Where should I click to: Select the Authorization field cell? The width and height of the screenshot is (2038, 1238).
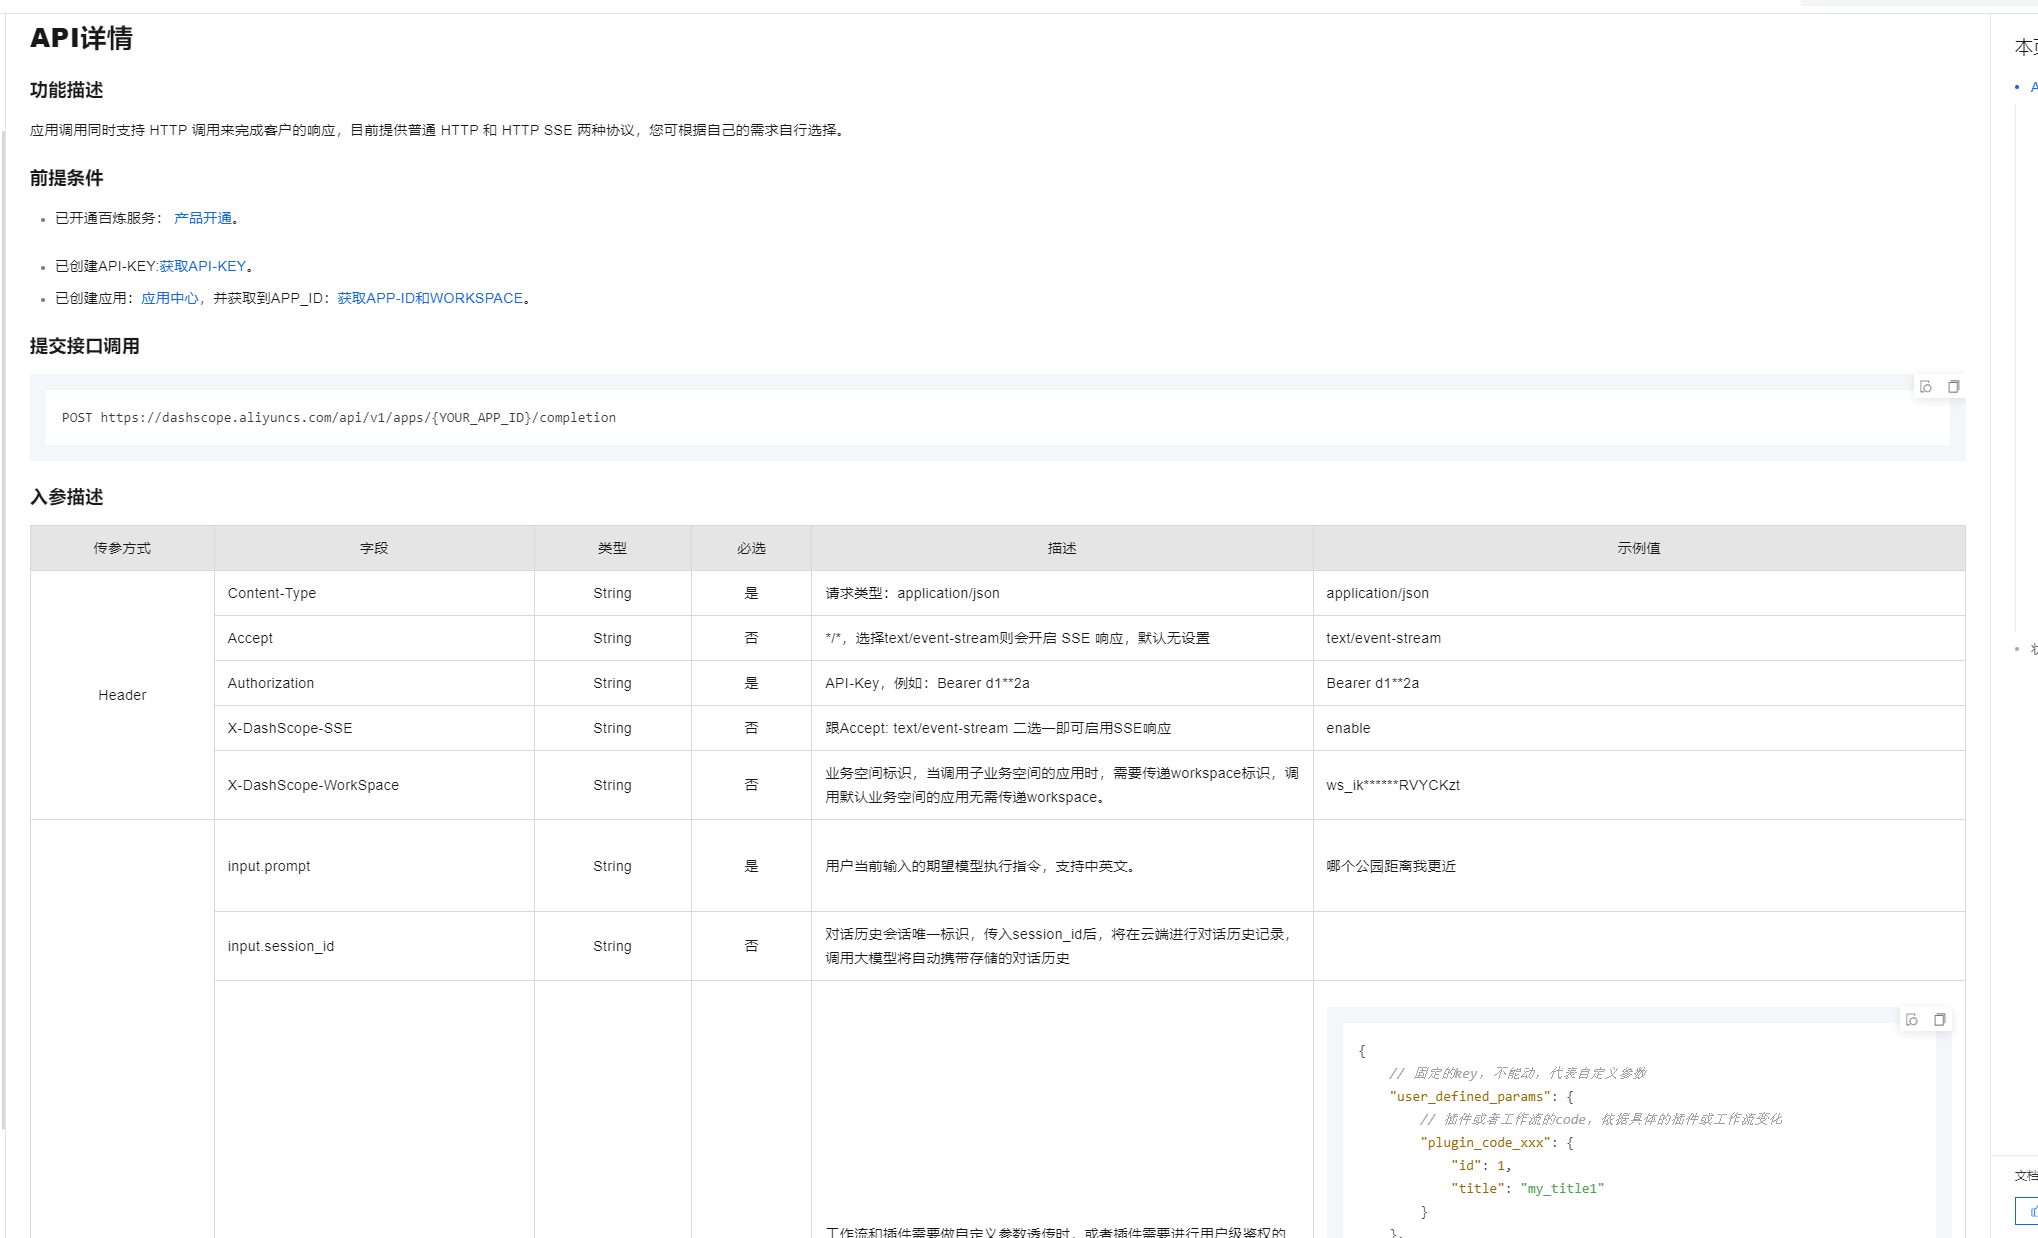click(374, 683)
